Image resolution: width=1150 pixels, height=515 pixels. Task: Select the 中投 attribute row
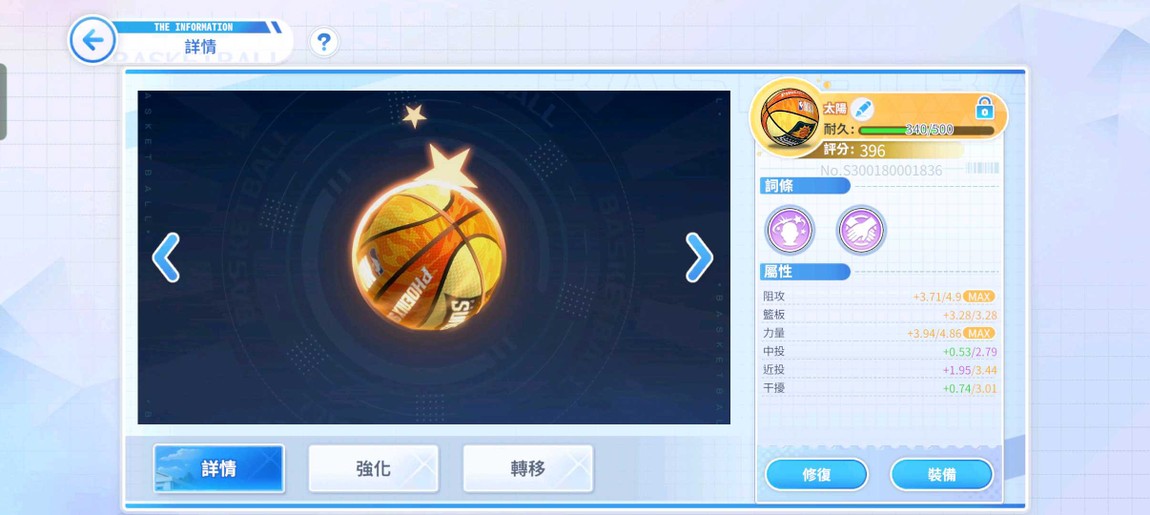click(x=879, y=351)
